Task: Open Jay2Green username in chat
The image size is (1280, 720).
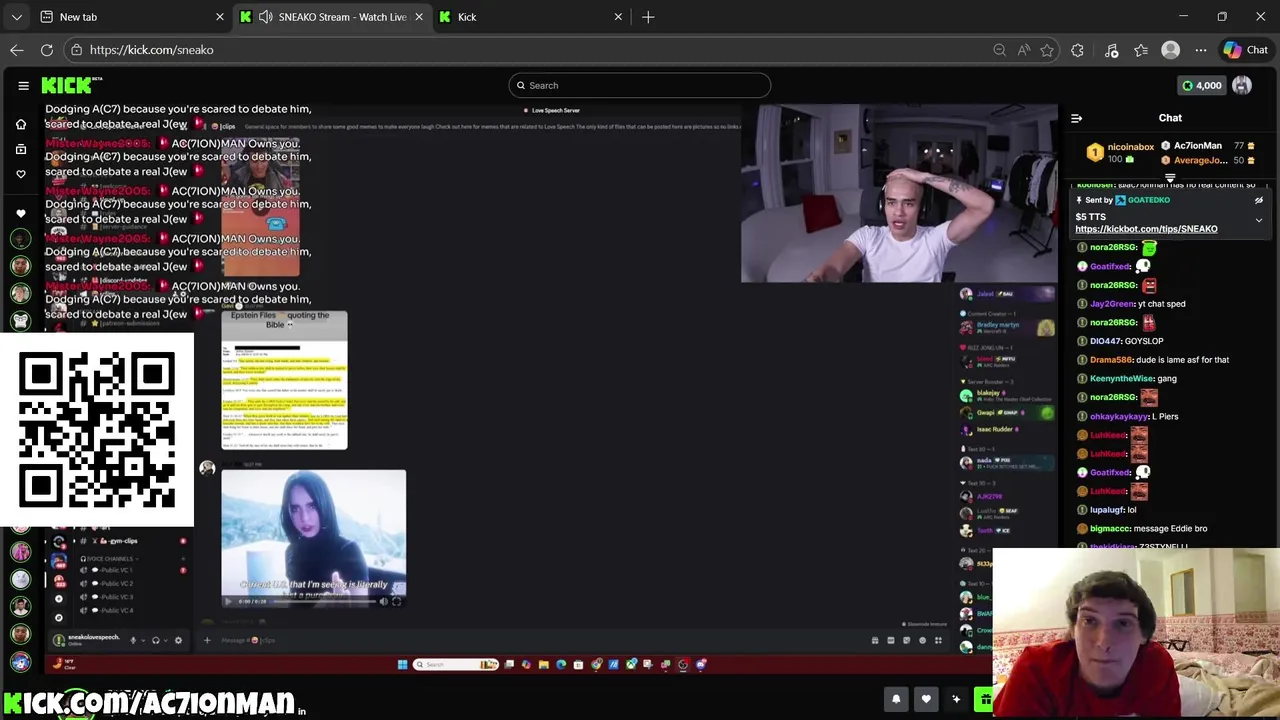Action: point(1112,304)
